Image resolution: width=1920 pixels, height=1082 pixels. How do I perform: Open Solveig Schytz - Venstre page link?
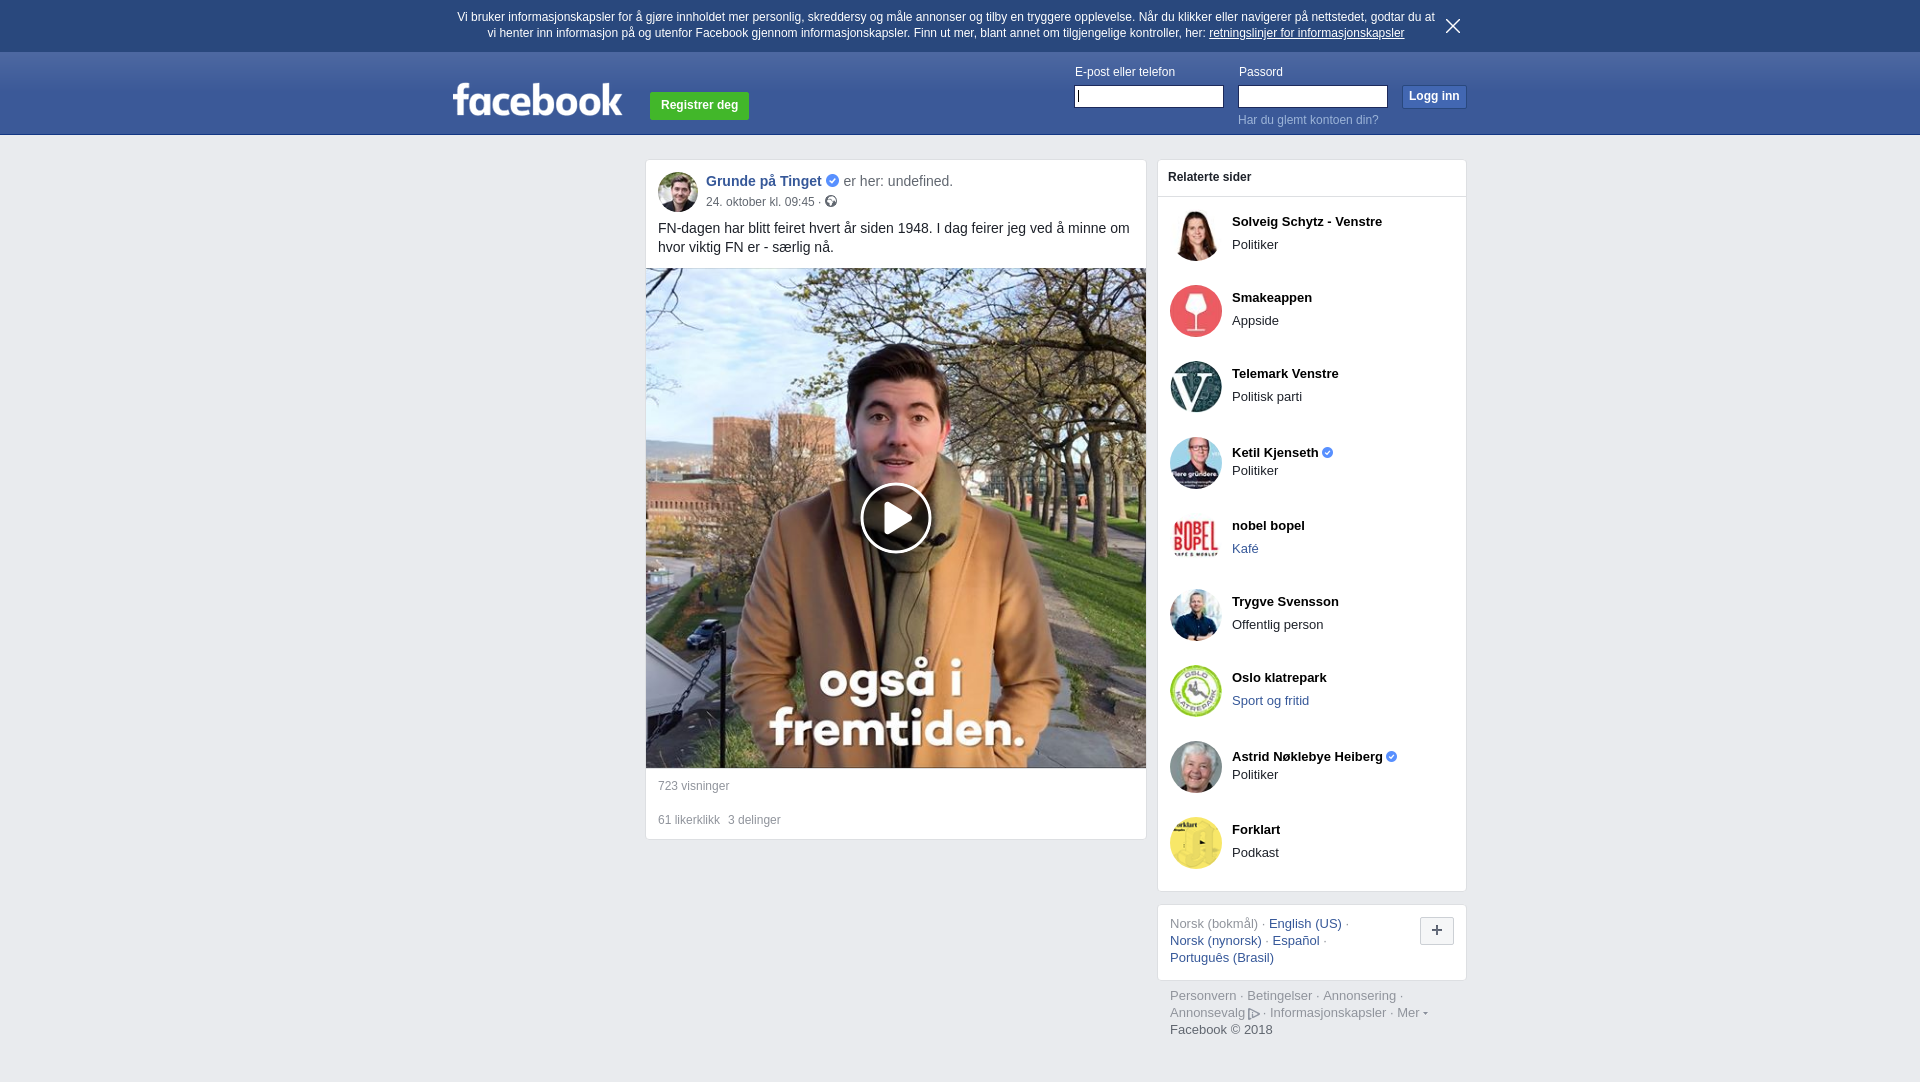tap(1307, 222)
